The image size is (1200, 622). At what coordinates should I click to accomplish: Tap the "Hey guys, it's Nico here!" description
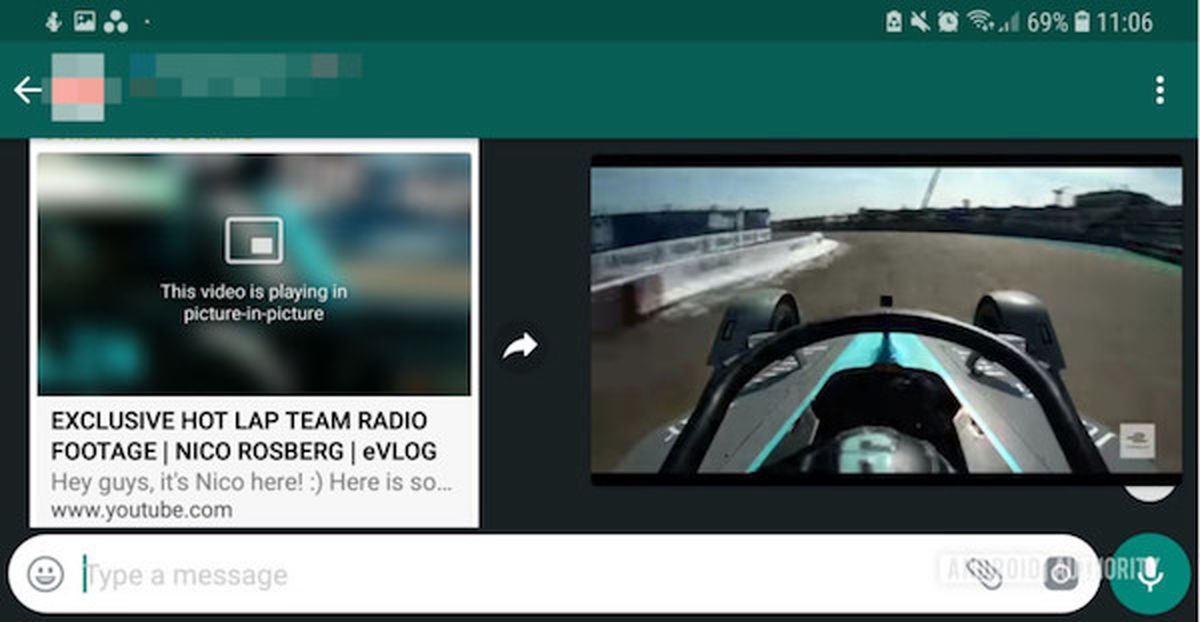pyautogui.click(x=252, y=483)
